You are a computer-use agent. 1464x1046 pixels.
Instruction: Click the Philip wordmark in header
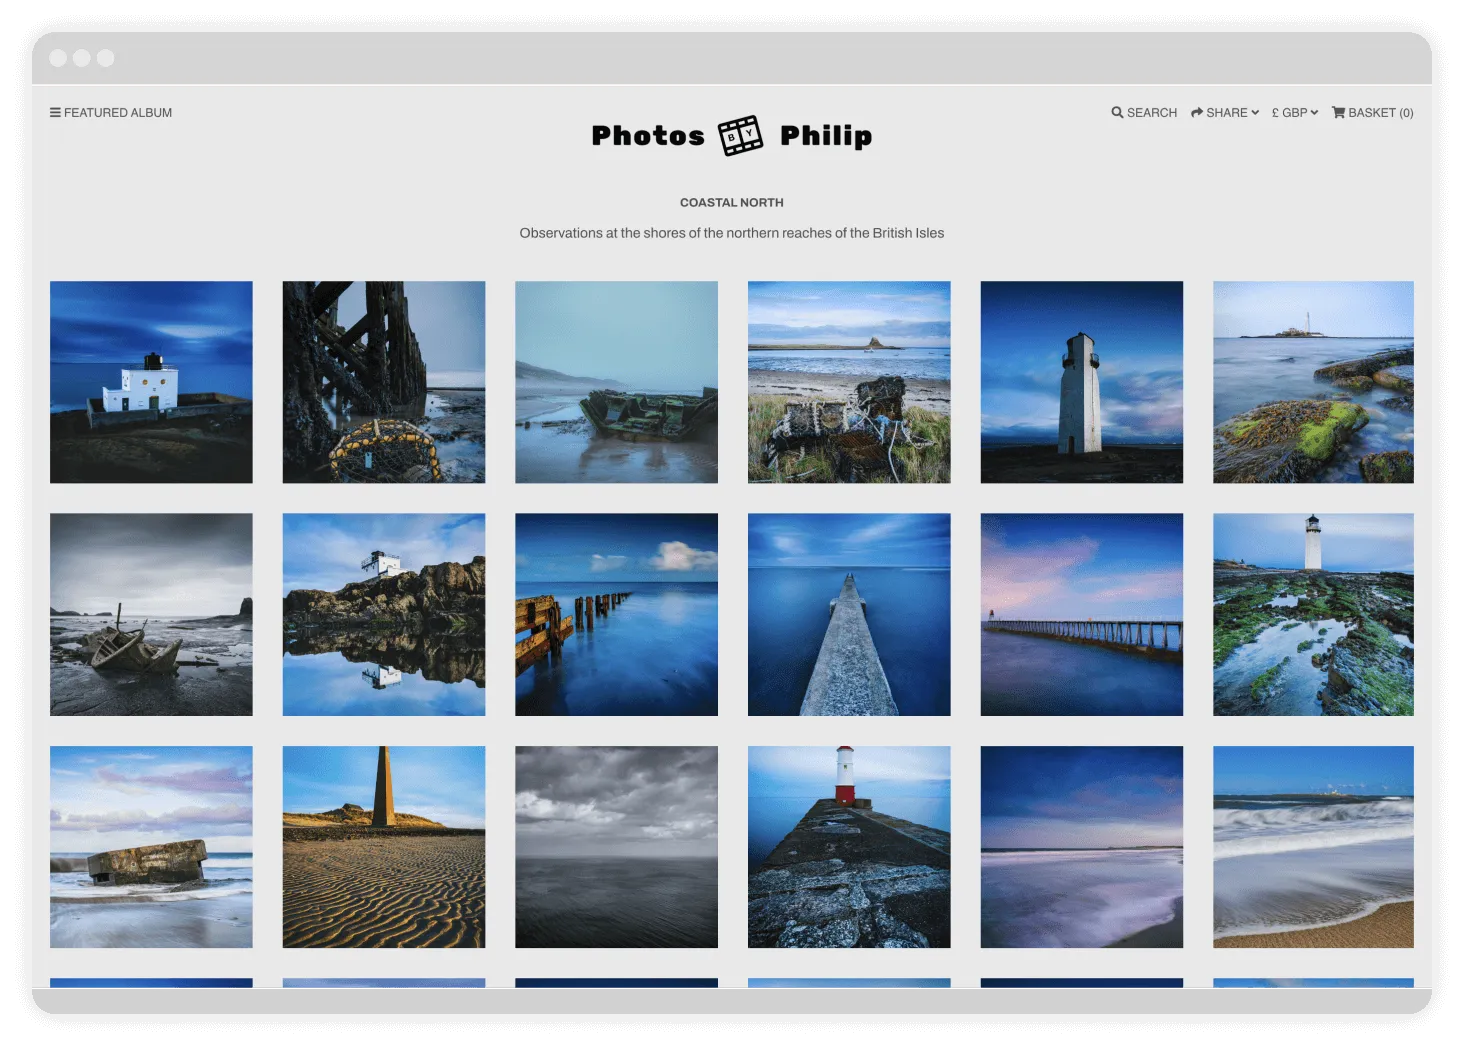click(x=826, y=136)
